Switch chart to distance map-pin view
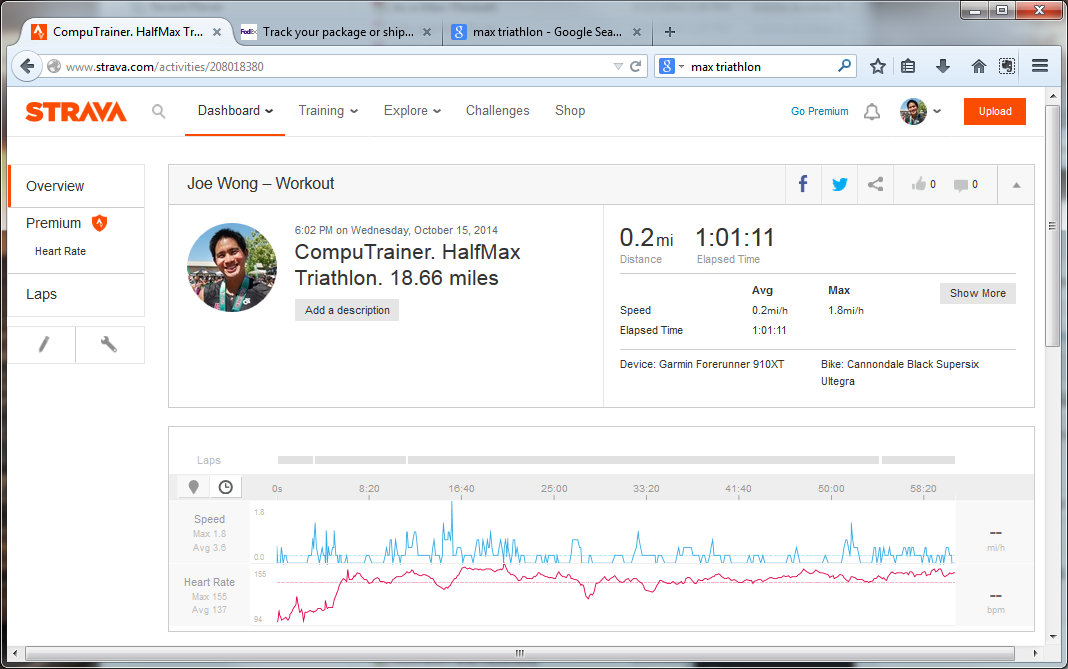 194,487
